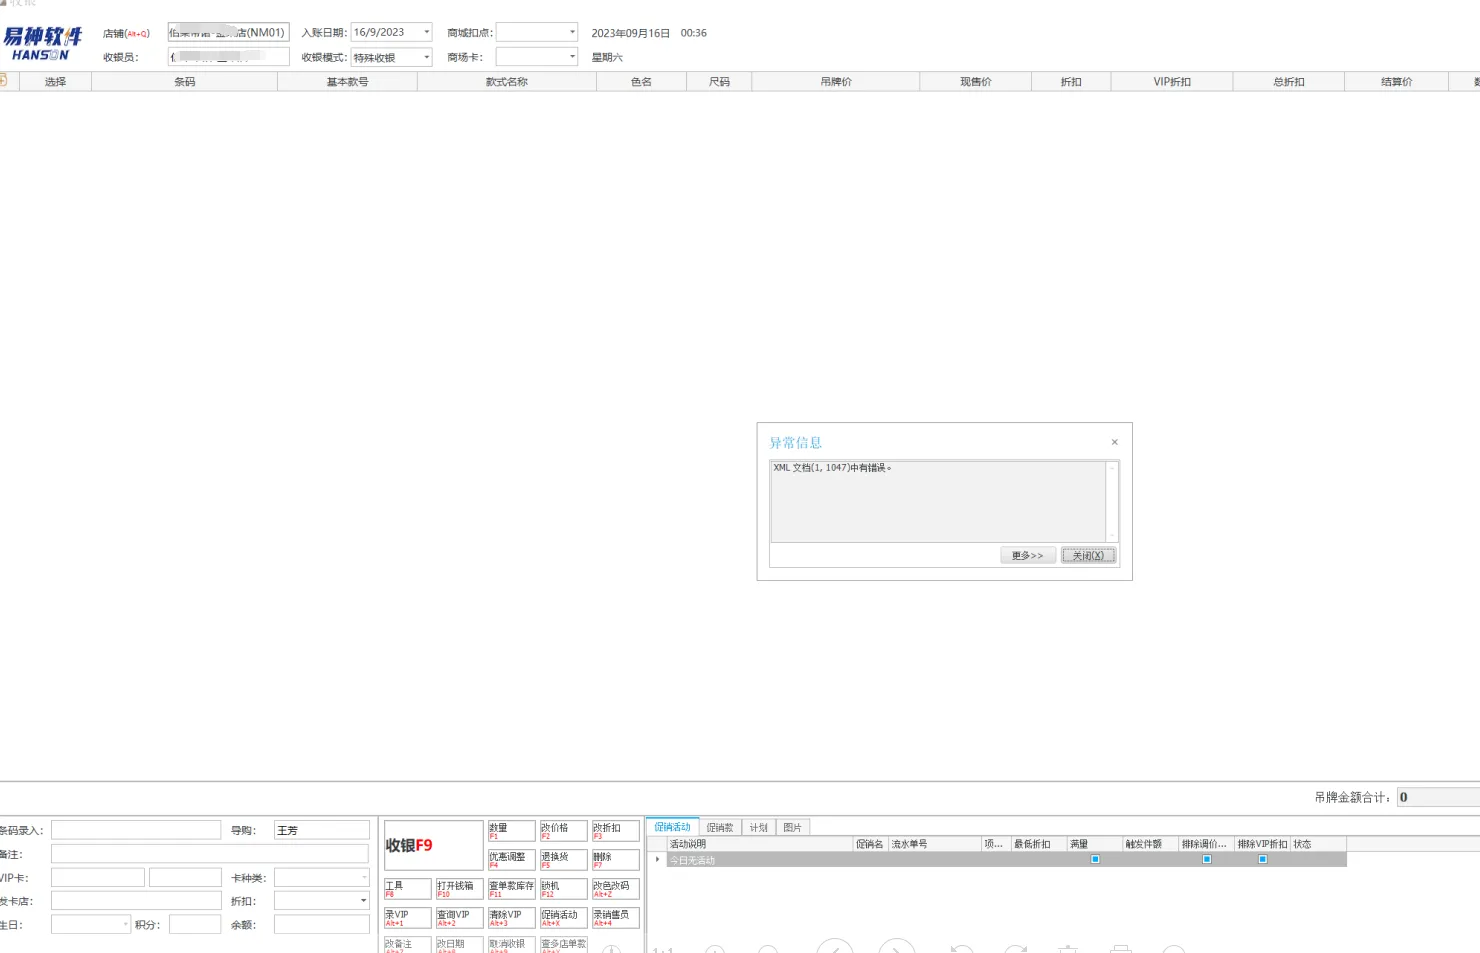The height and width of the screenshot is (953, 1480).
Task: Open the 入账日期 date dropdown
Action: click(426, 32)
